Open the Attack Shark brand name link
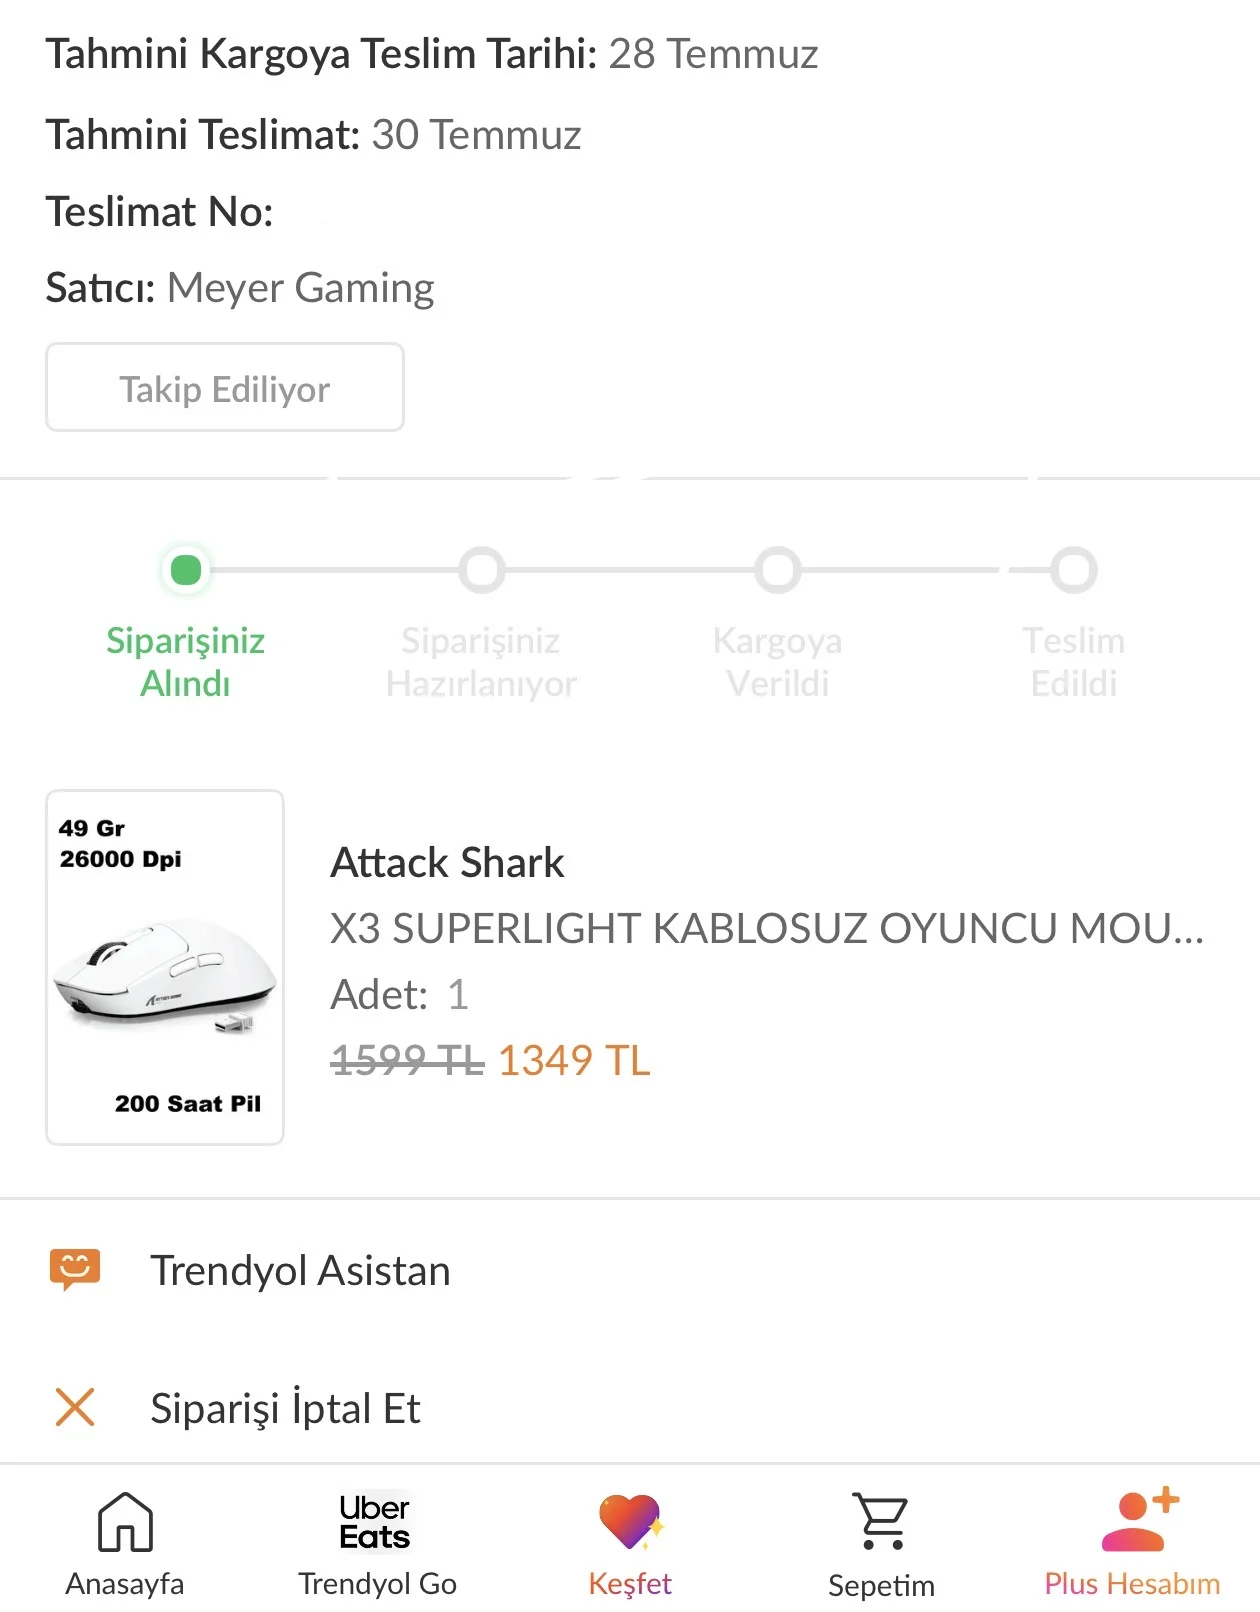1260x1612 pixels. point(448,862)
